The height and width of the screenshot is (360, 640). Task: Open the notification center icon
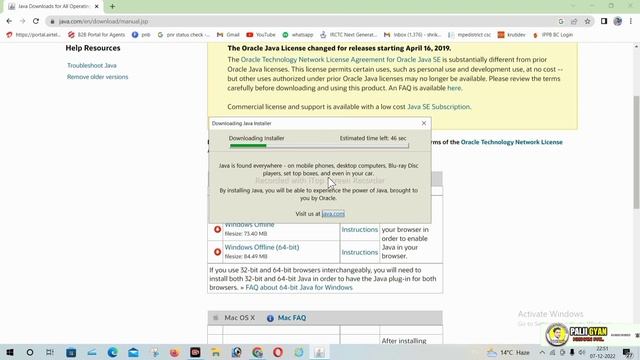627,352
